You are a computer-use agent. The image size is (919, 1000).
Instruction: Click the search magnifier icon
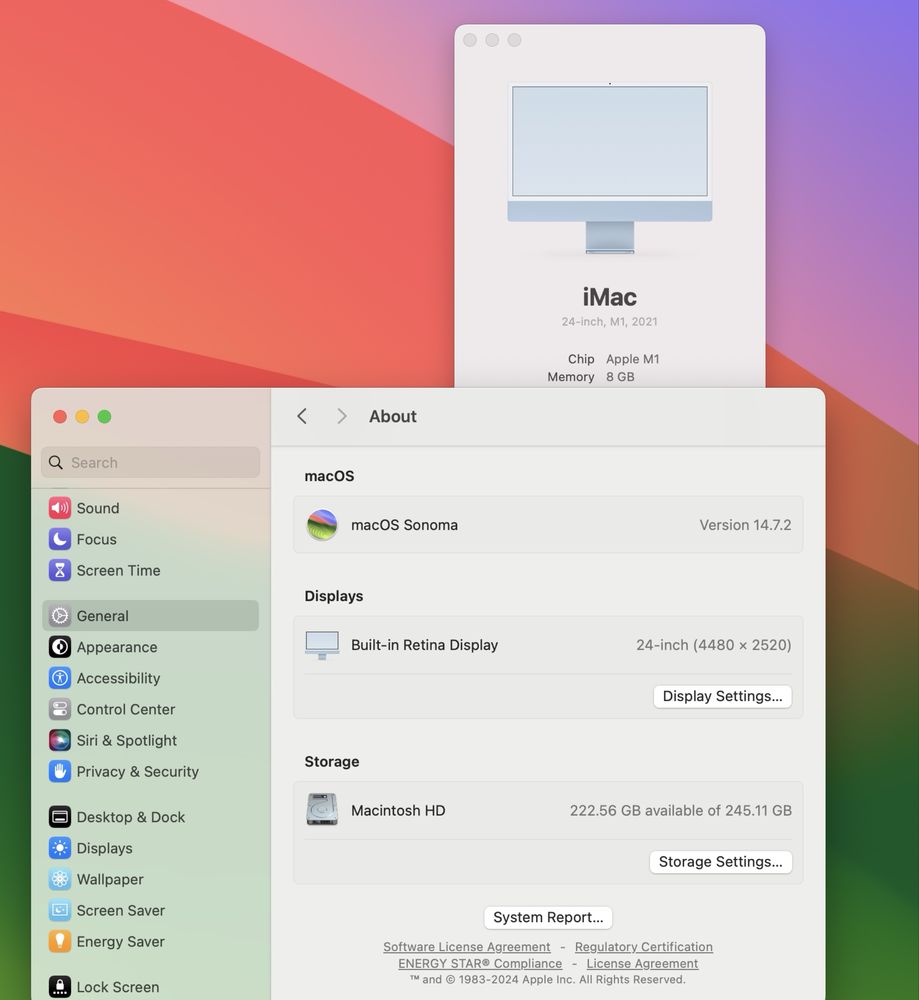[56, 462]
